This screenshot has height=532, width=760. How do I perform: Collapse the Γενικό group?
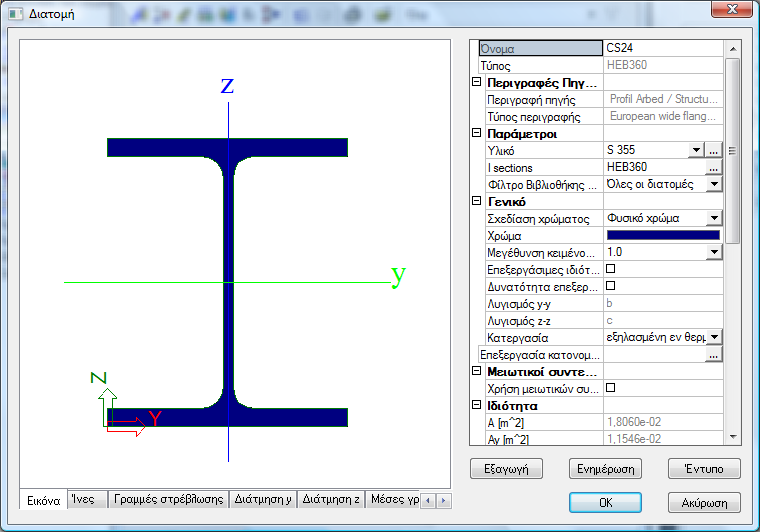476,201
